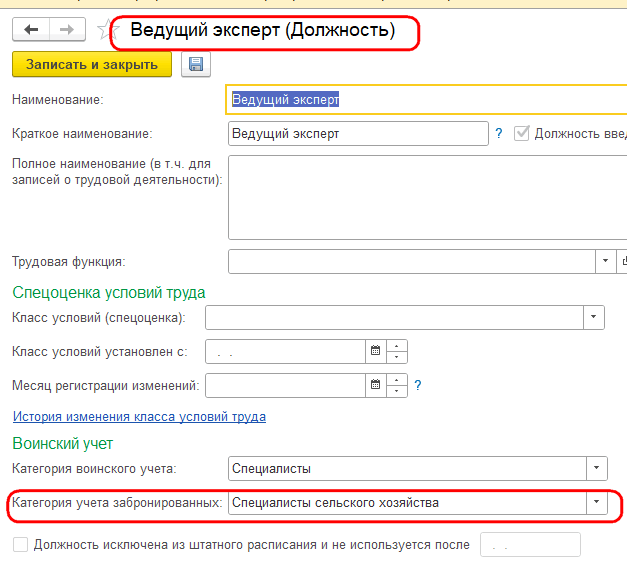
Task: Click Класс условий установлен с date field
Action: click(x=285, y=351)
